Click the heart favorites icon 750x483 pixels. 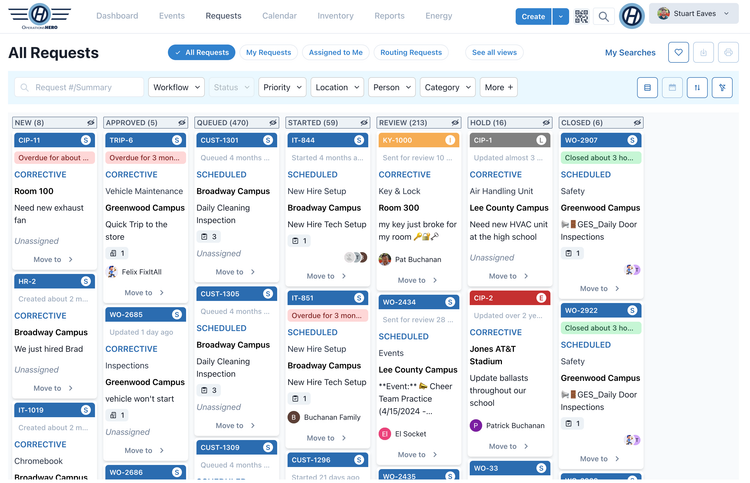[678, 52]
